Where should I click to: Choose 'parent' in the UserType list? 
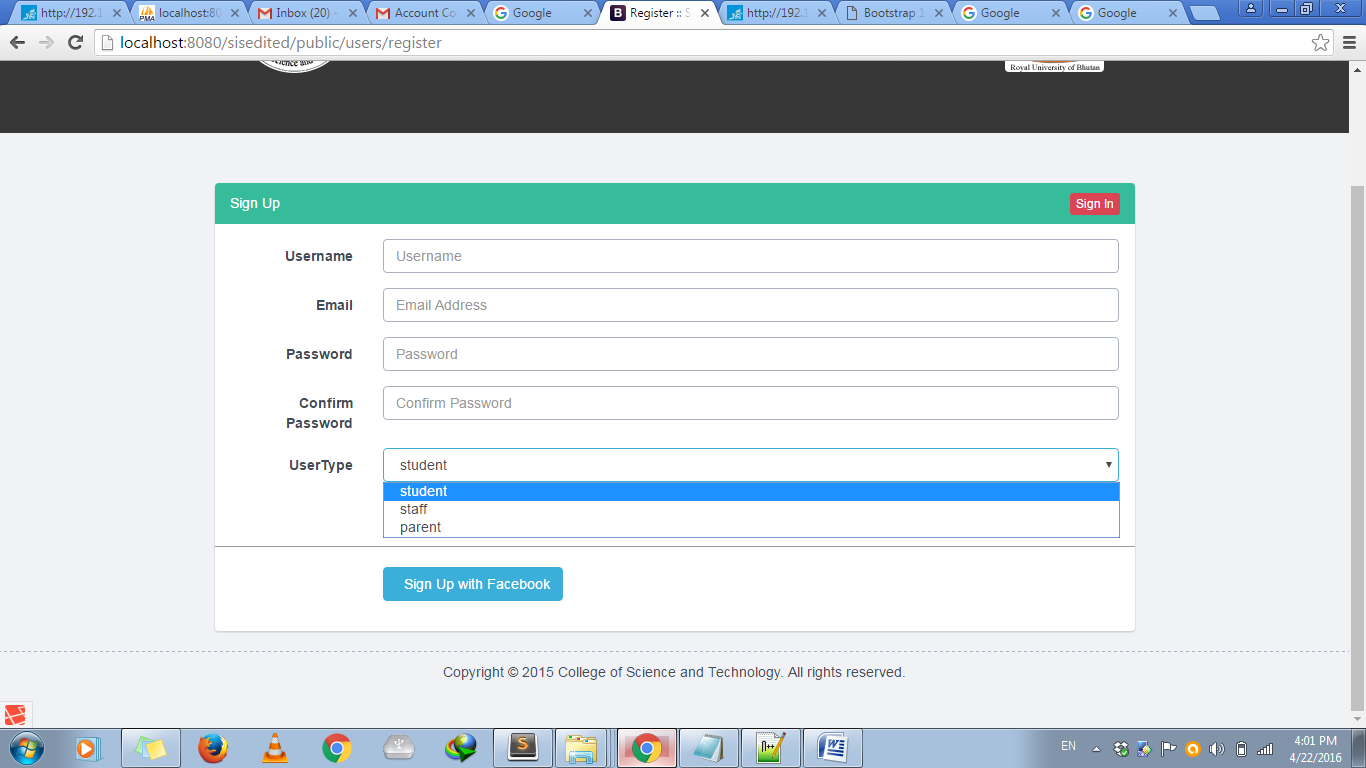420,527
